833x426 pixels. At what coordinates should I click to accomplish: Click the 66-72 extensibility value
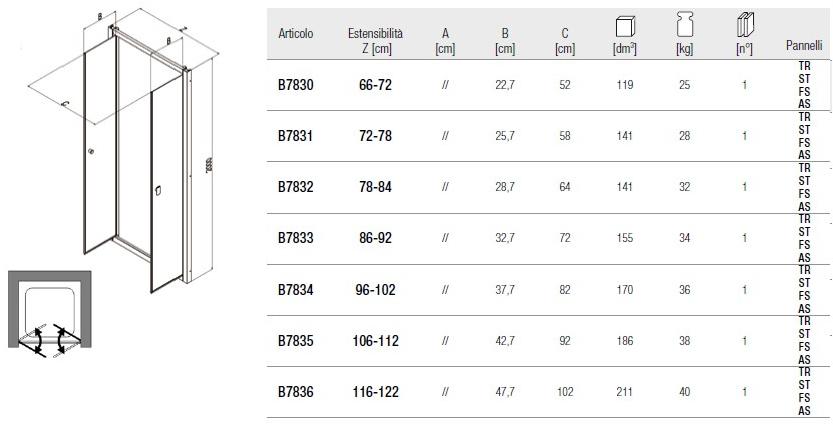pyautogui.click(x=375, y=86)
